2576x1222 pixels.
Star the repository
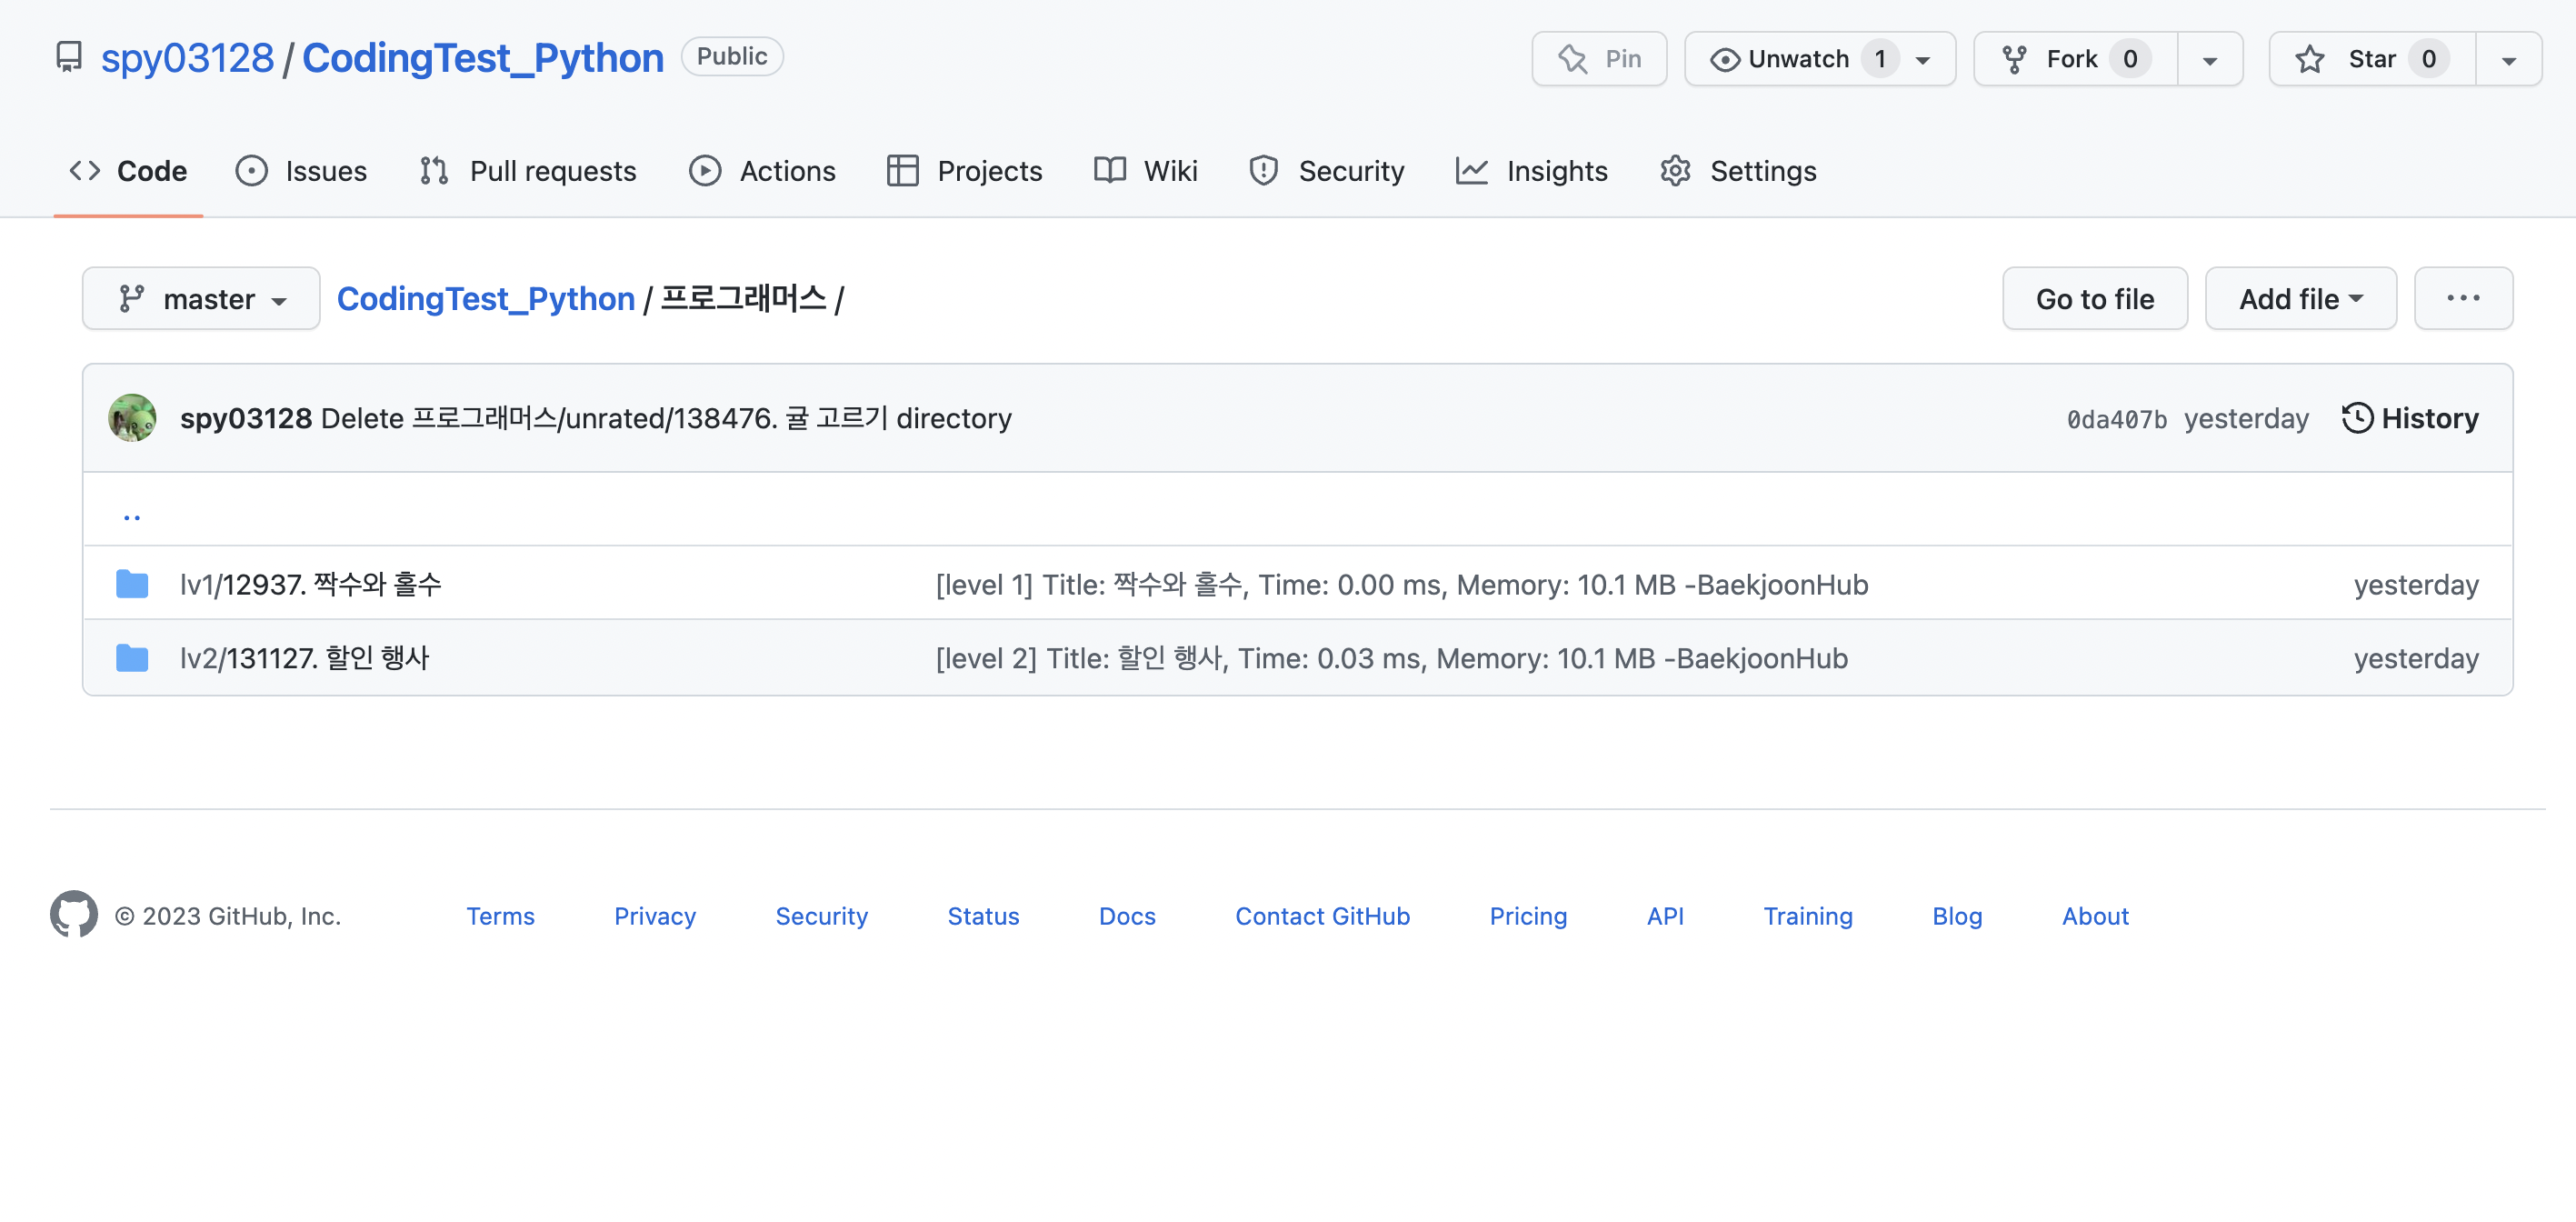click(2372, 59)
